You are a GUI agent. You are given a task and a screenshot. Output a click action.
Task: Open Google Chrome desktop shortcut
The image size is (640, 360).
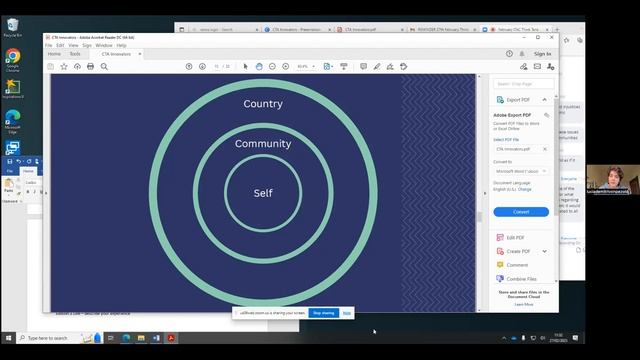(13, 60)
